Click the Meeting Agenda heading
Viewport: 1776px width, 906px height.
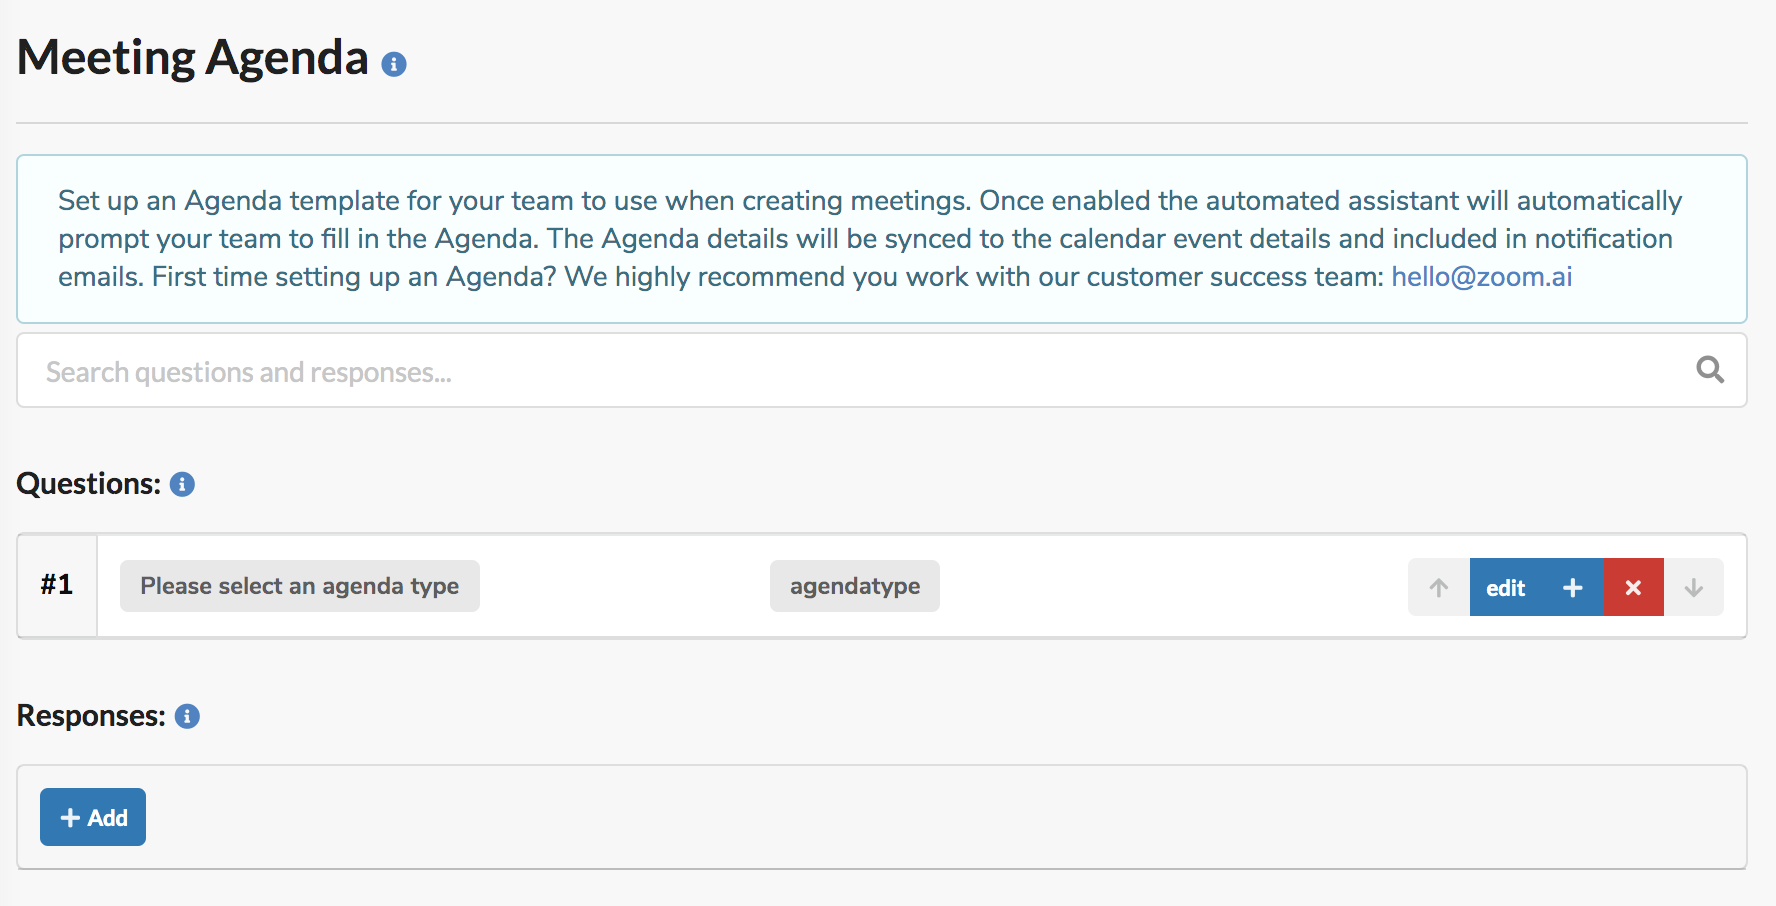pyautogui.click(x=193, y=57)
